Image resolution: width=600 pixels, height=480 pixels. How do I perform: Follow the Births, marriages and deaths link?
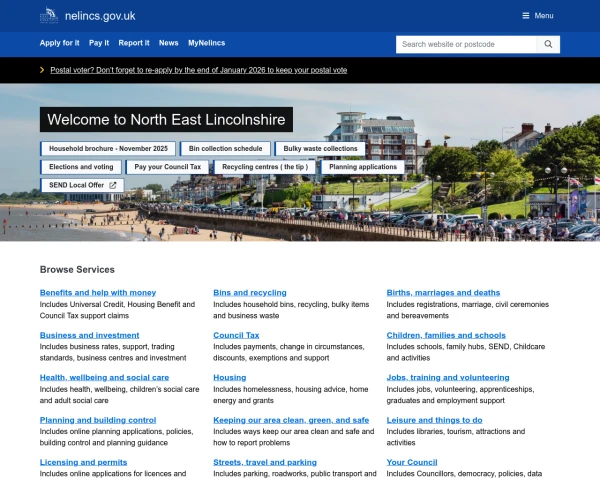[443, 293]
